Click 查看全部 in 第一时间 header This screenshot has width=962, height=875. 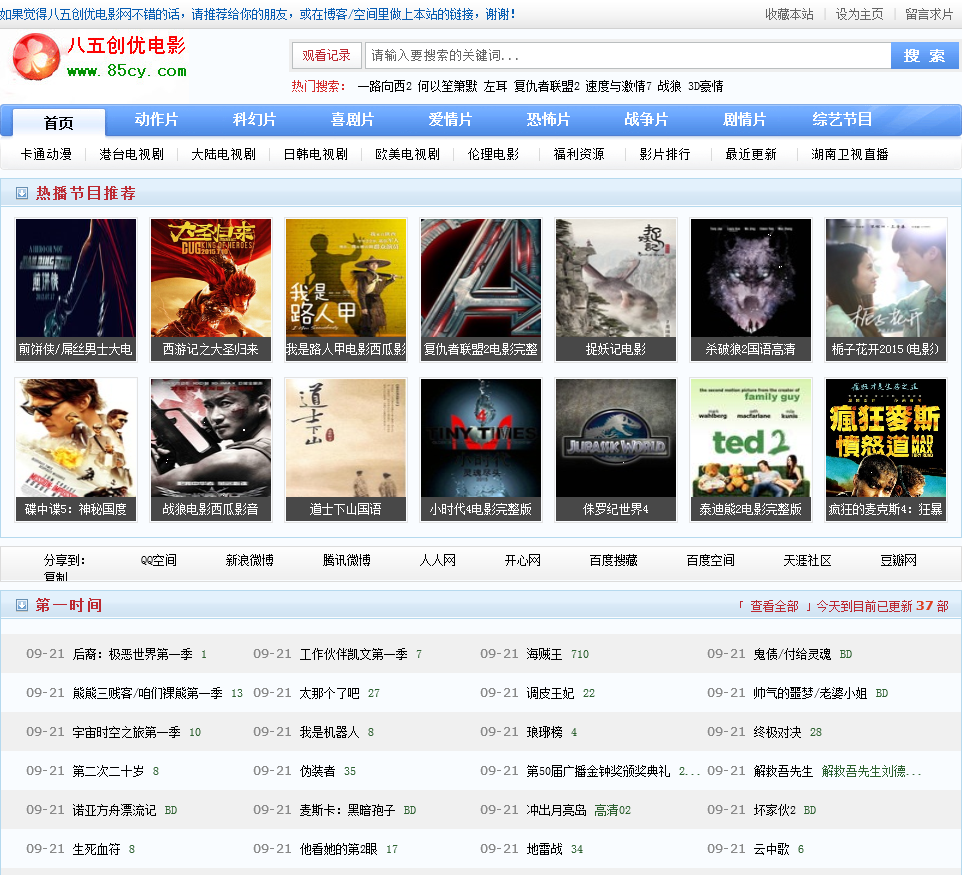[x=774, y=606]
